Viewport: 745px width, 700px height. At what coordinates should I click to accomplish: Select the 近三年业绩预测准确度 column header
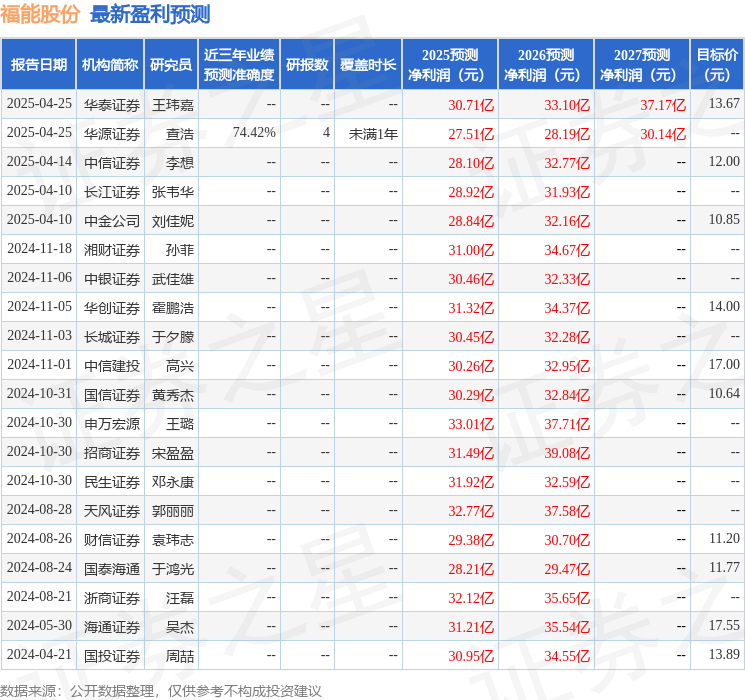[x=239, y=65]
